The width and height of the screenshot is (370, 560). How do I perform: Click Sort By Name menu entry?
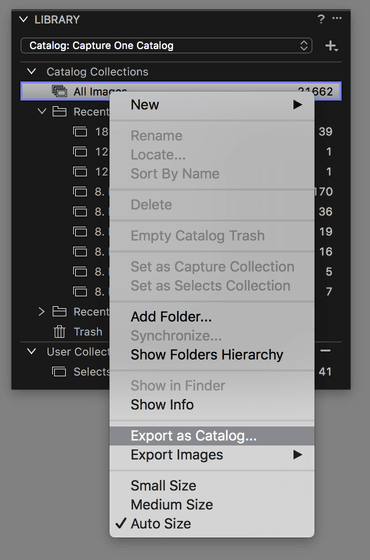(212, 174)
